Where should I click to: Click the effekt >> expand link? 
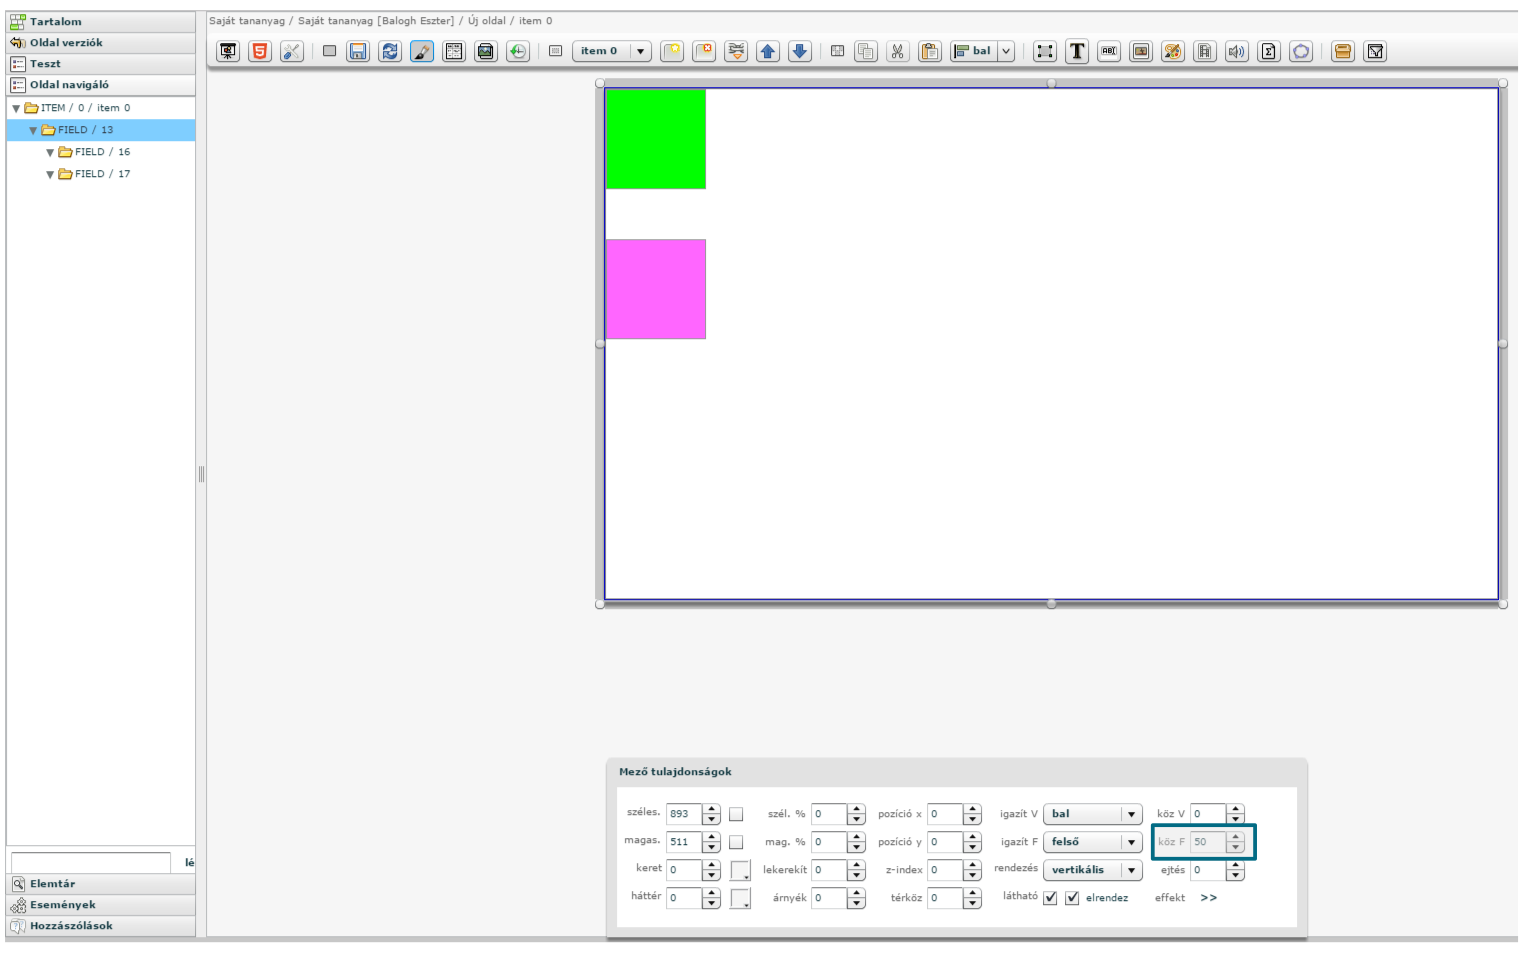(x=1208, y=898)
